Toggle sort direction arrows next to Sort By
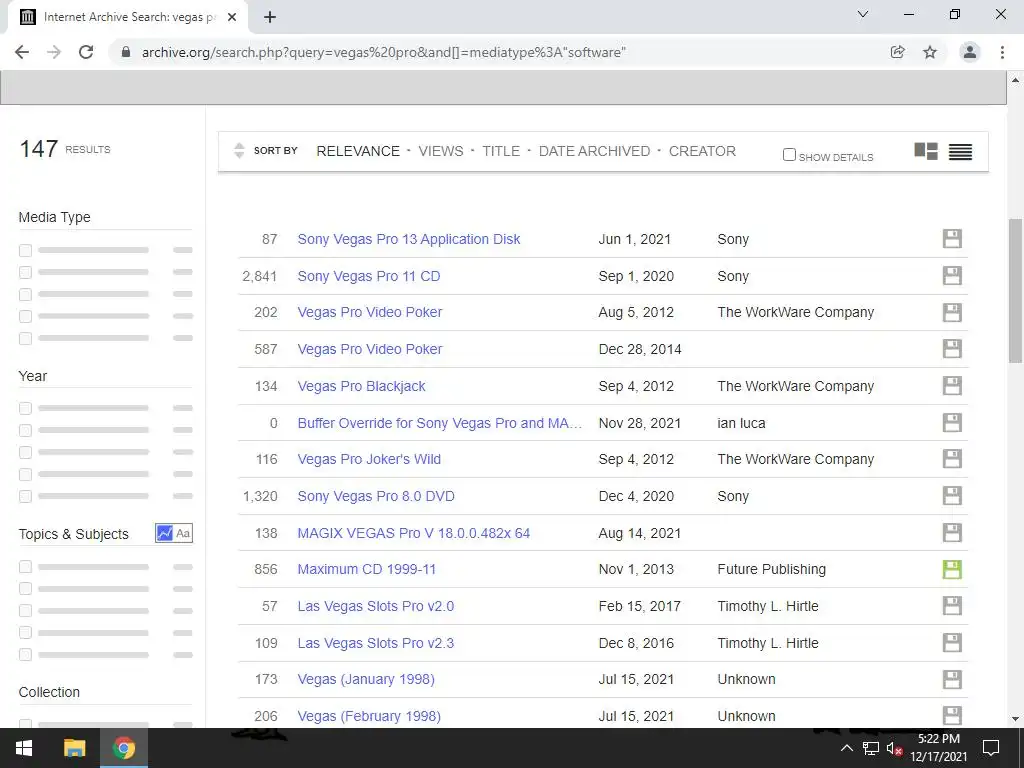 pyautogui.click(x=239, y=151)
